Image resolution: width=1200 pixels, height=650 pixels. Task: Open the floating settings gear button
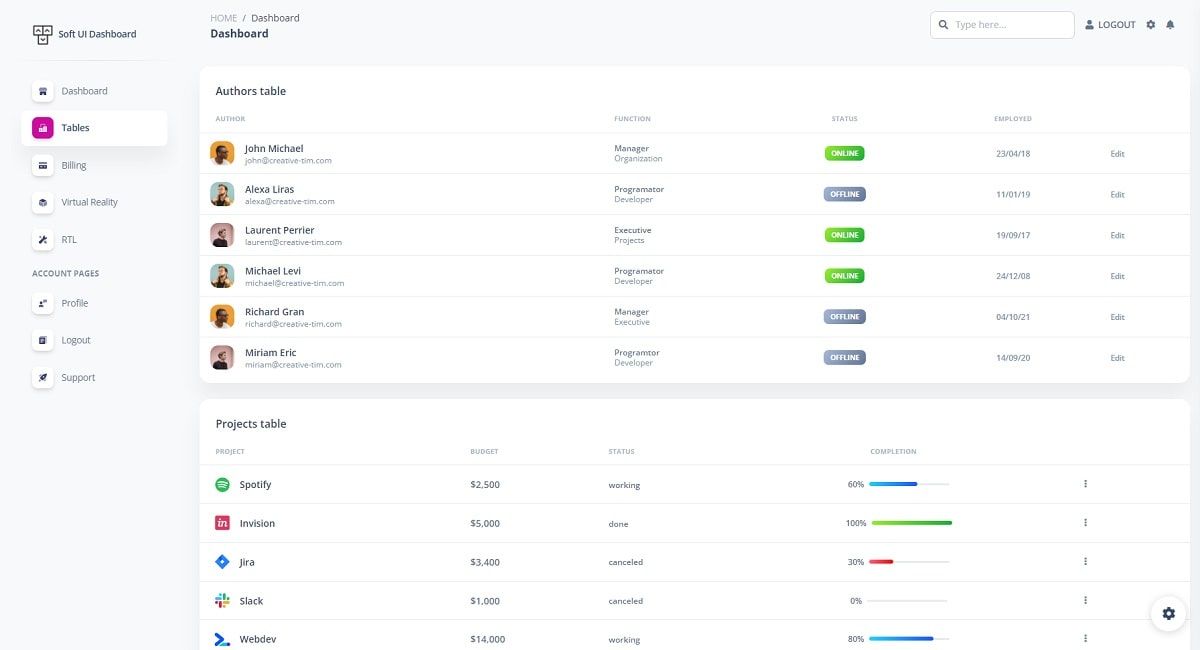point(1168,613)
